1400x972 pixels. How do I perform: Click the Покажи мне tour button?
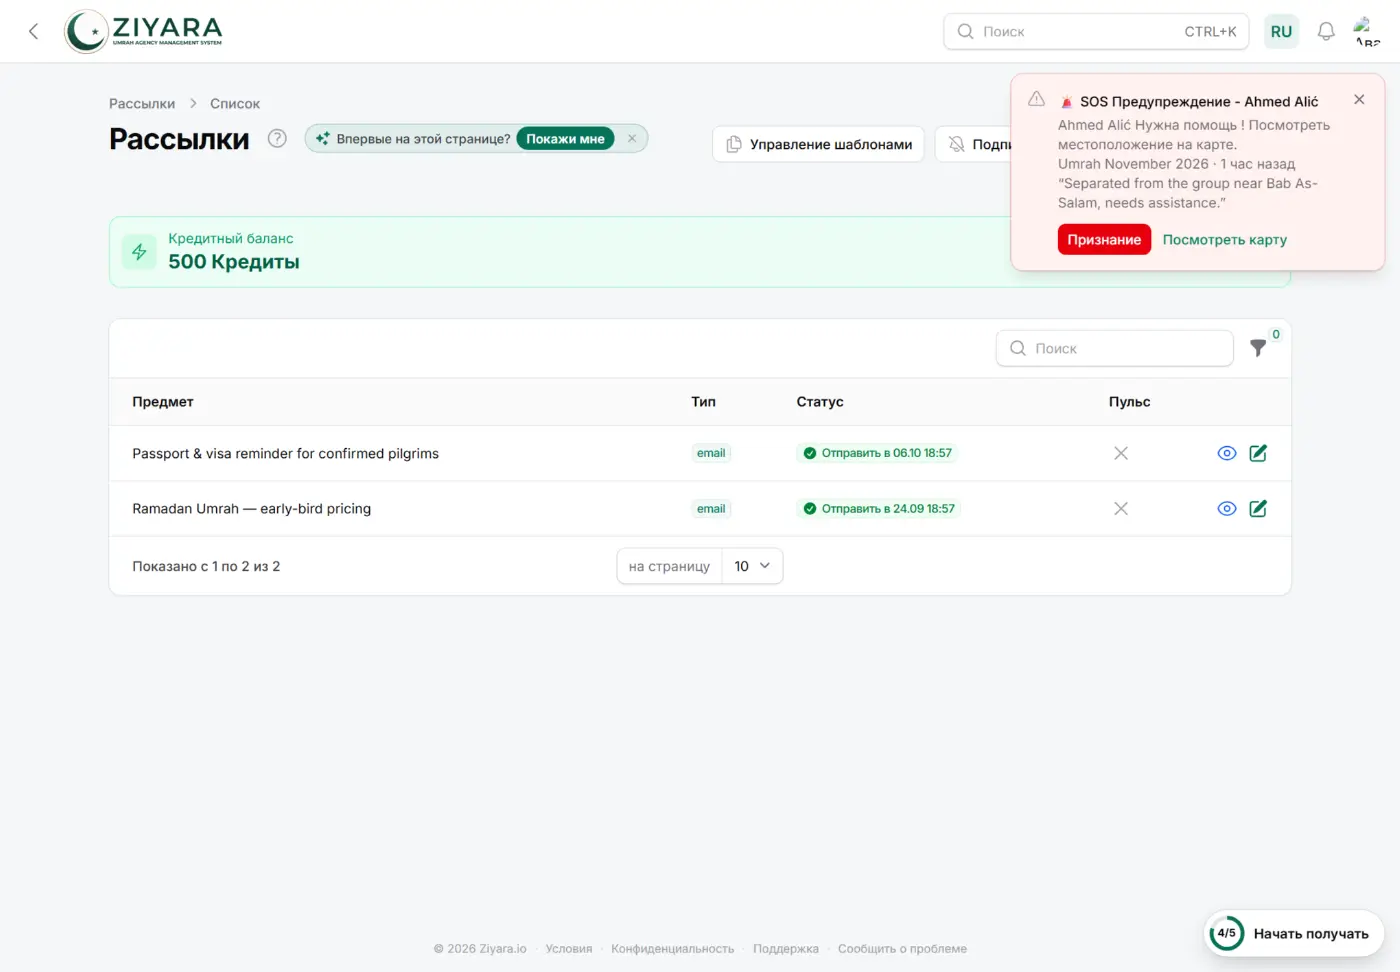click(x=565, y=139)
